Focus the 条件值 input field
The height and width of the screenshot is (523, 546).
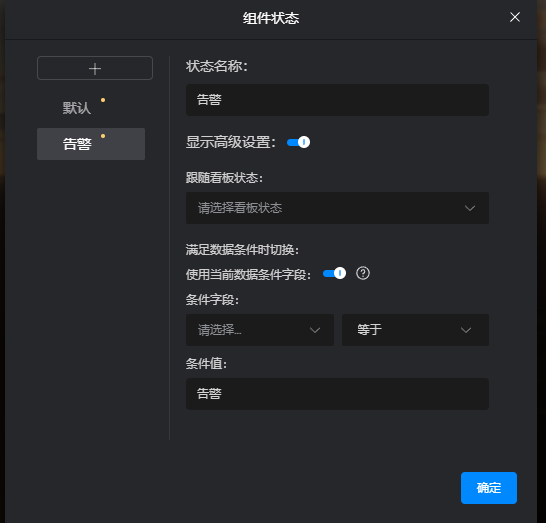(337, 394)
